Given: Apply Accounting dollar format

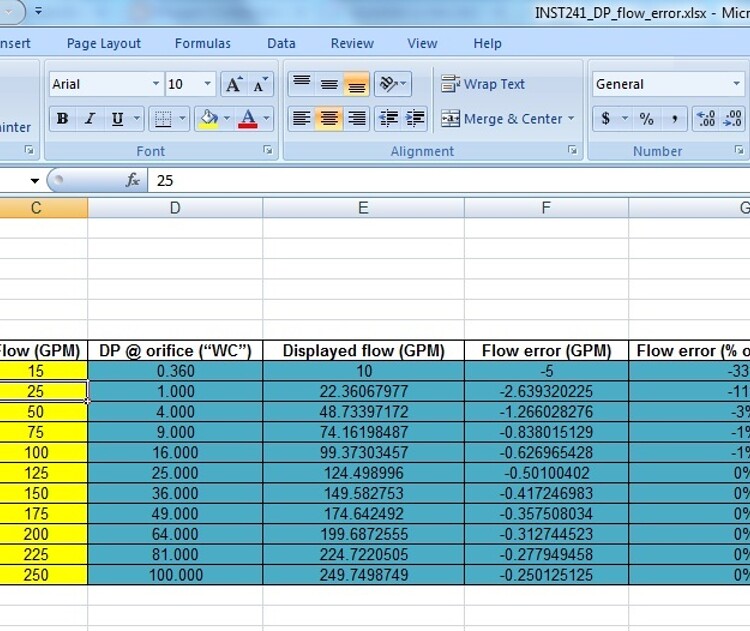Looking at the screenshot, I should tap(606, 119).
